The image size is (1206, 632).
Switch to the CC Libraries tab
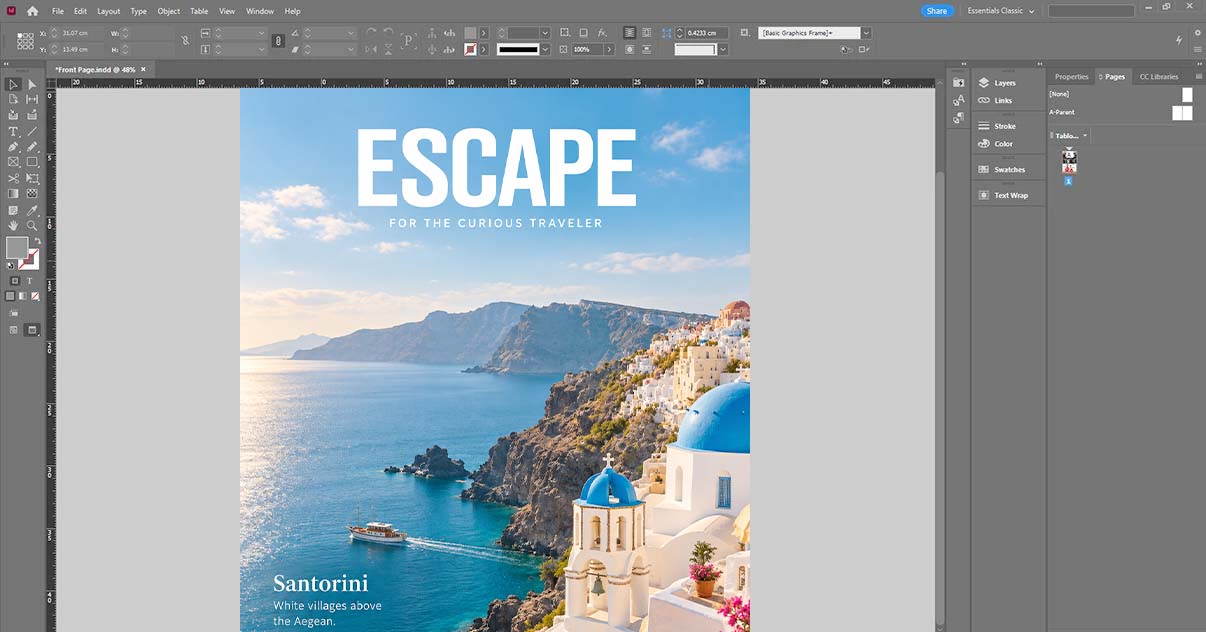point(1159,77)
